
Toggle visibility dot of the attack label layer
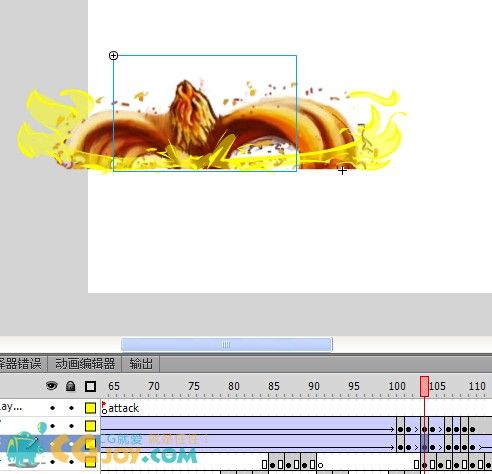pos(52,408)
